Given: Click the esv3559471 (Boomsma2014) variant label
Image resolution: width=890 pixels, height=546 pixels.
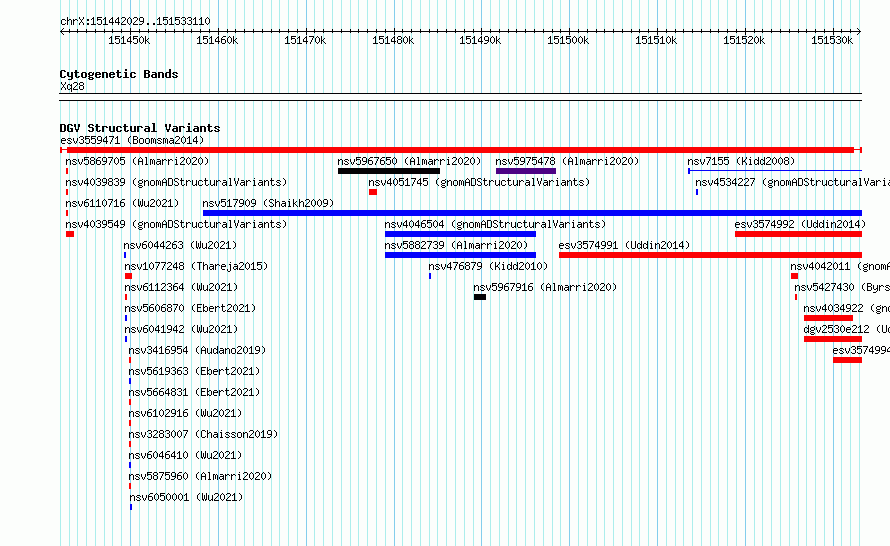Looking at the screenshot, I should [132, 140].
